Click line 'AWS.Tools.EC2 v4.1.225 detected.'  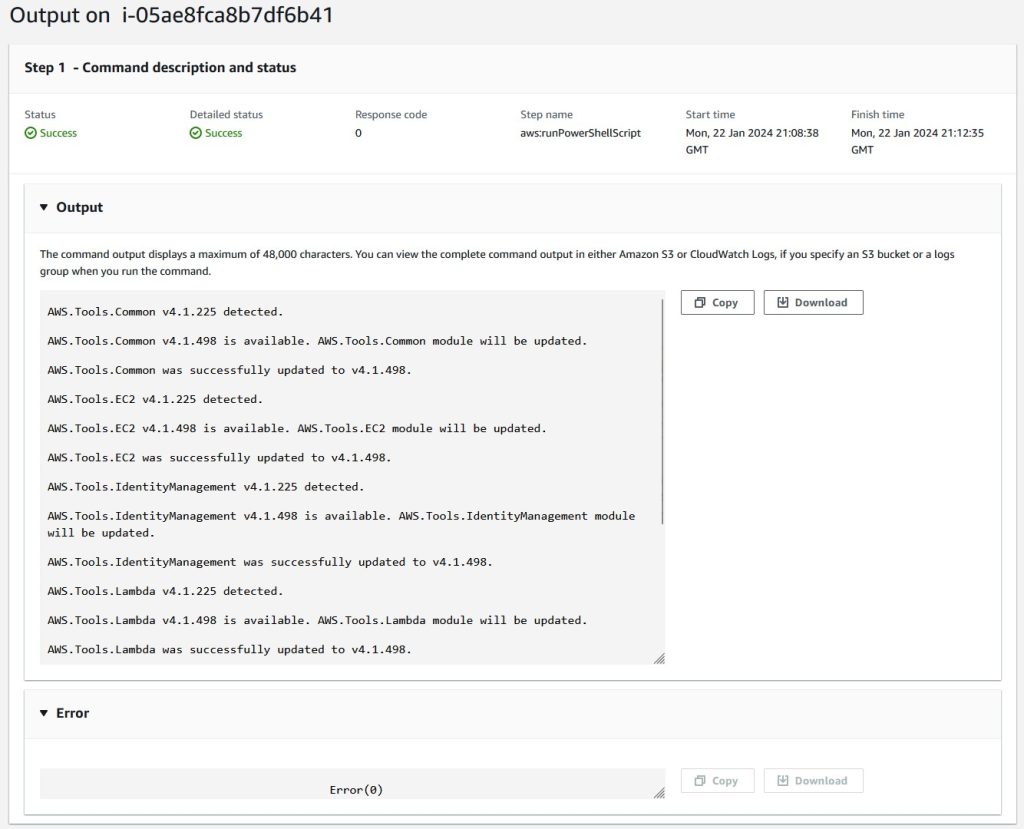point(155,399)
